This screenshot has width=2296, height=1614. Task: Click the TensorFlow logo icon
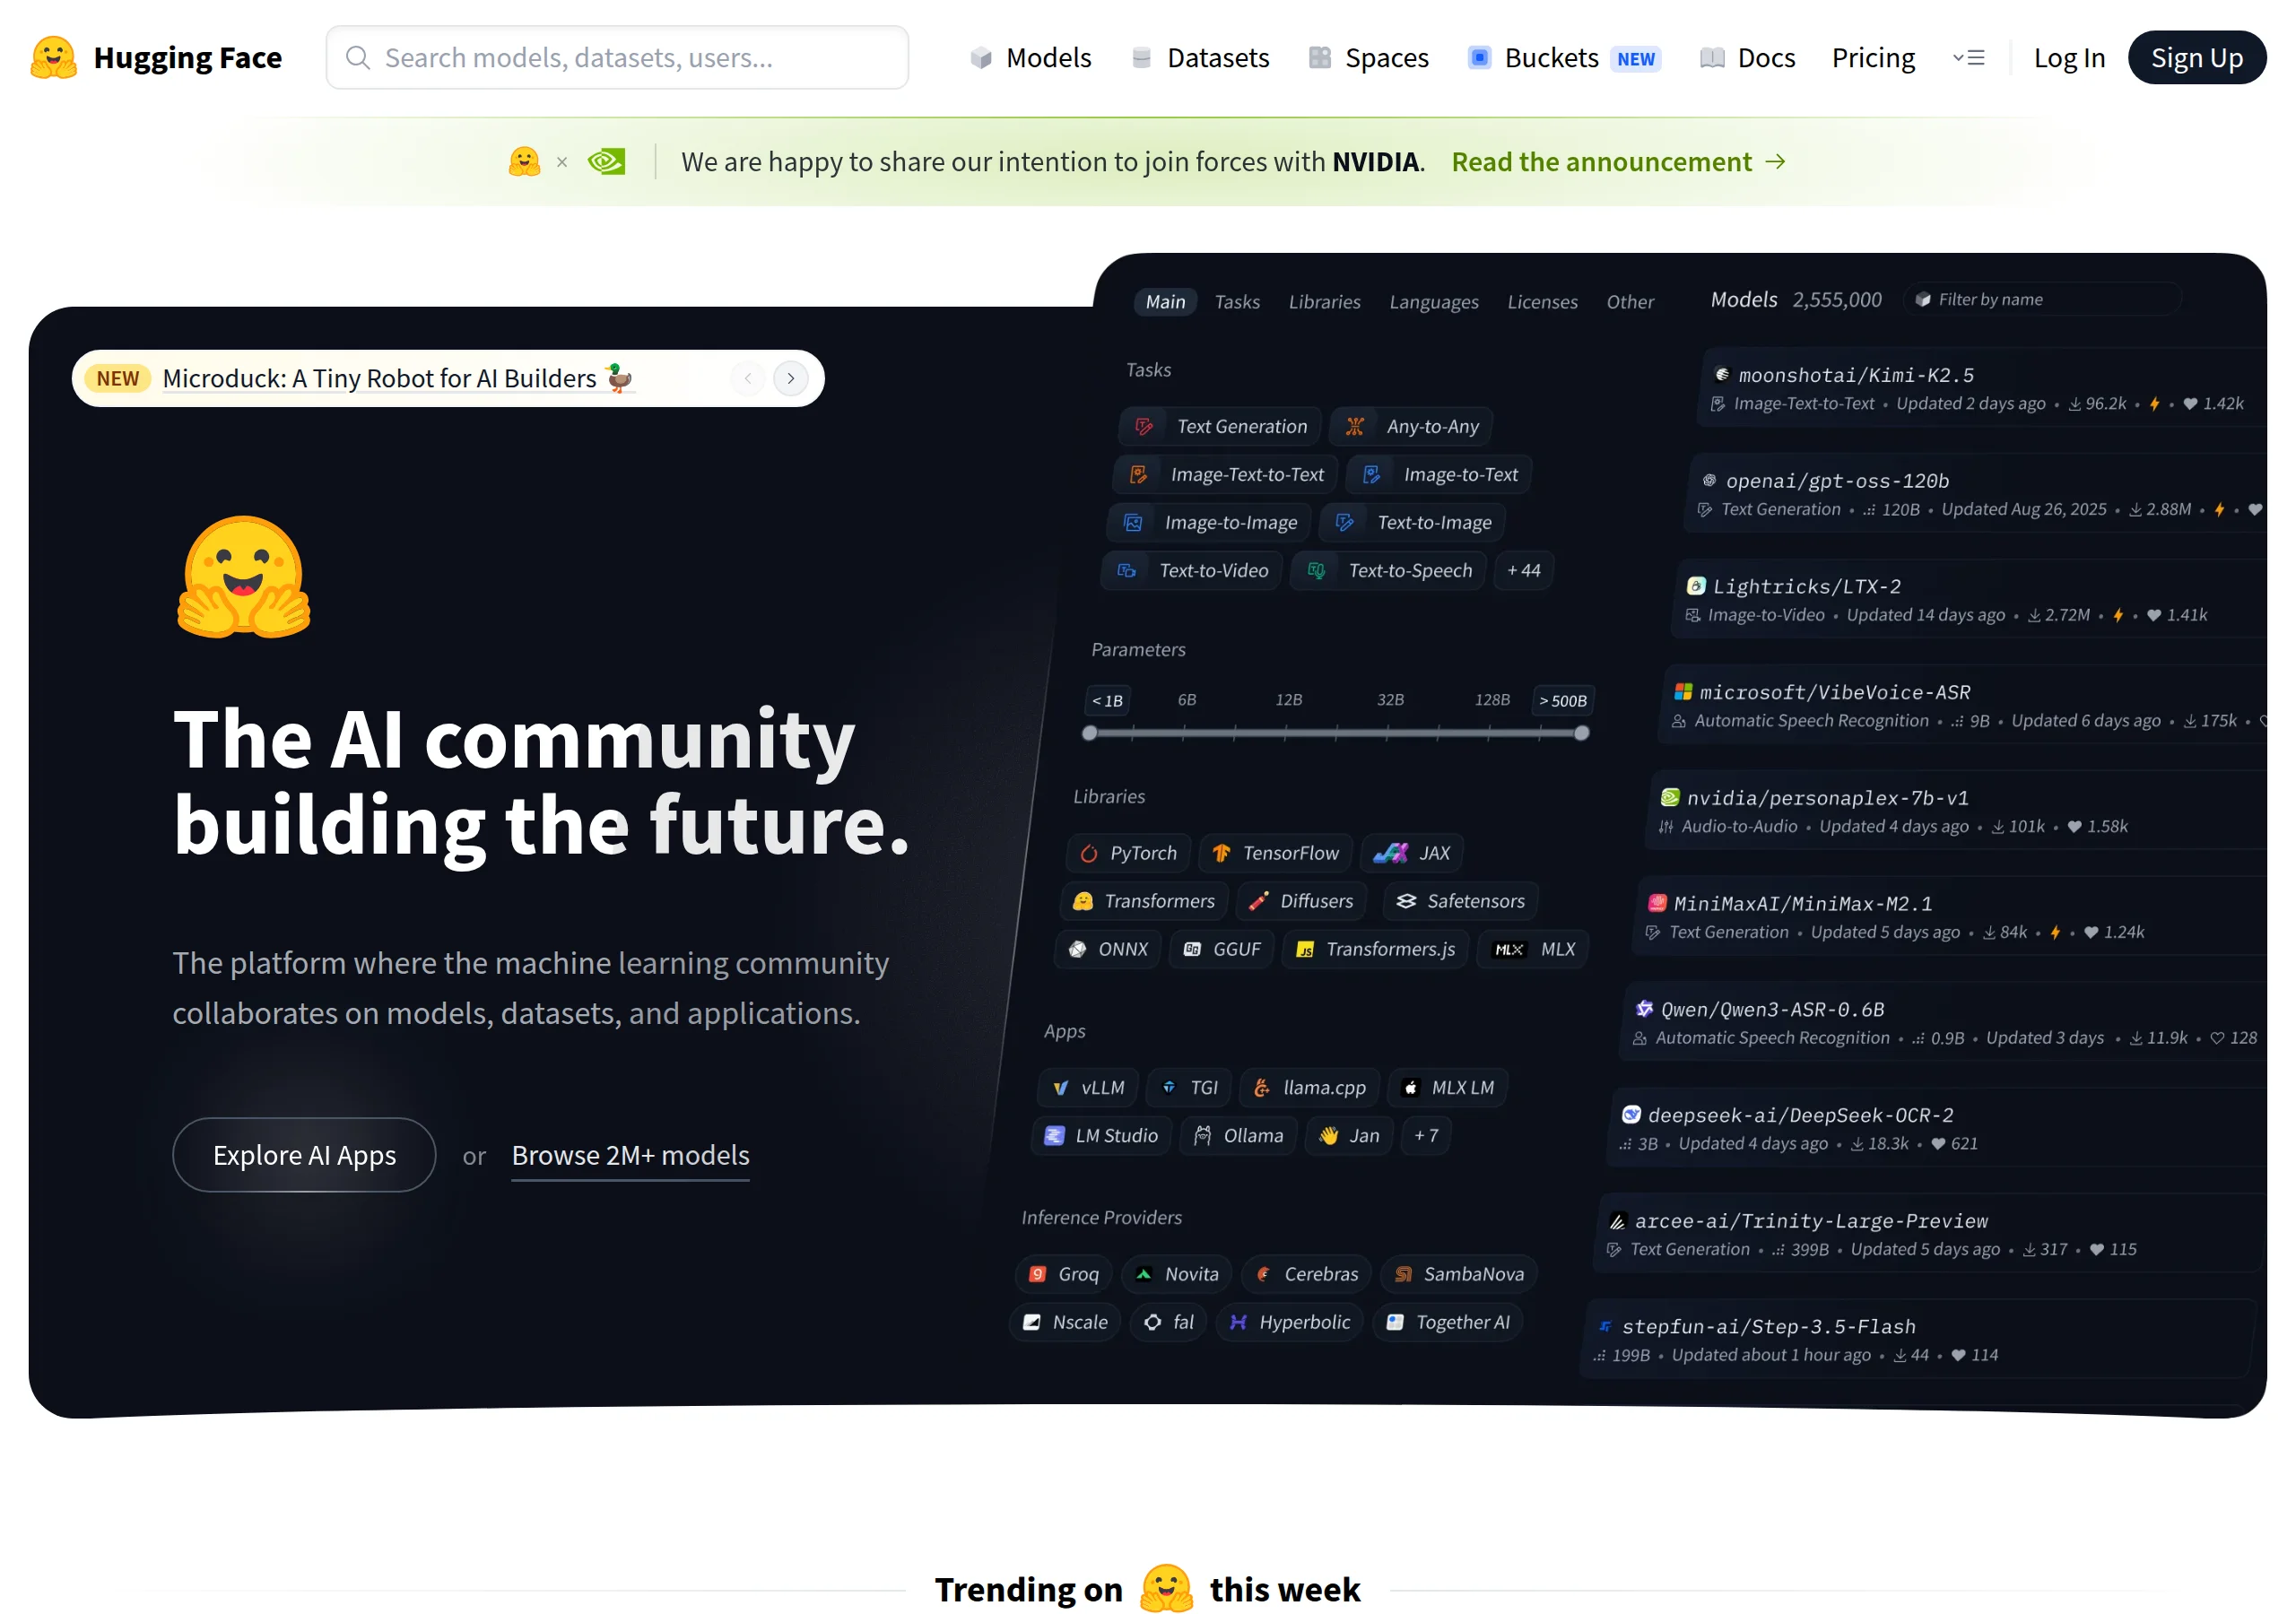[1221, 853]
